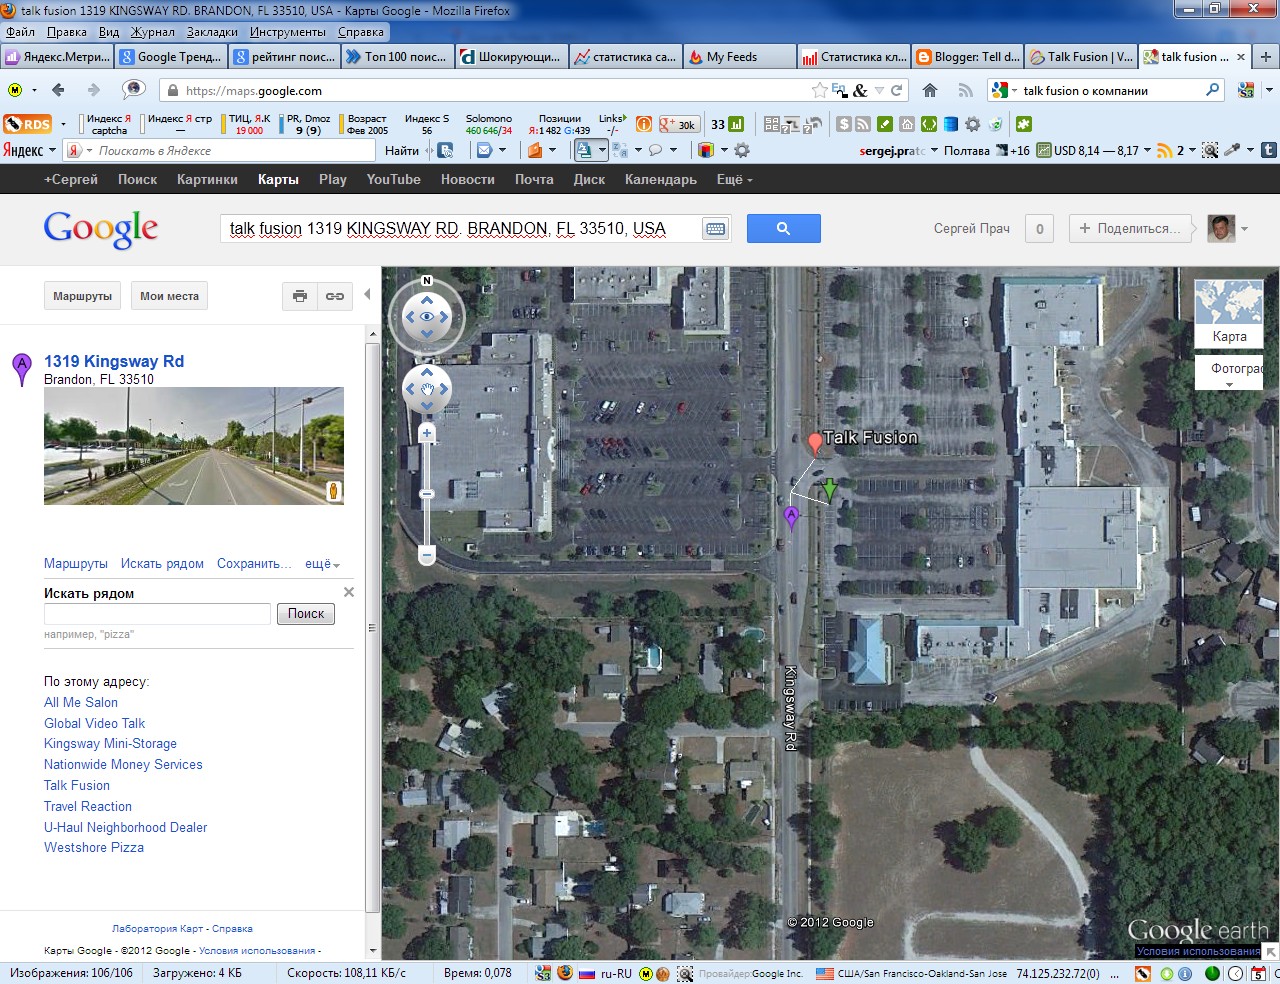1280x984 pixels.
Task: Open the Инструменты menu
Action: pos(288,32)
